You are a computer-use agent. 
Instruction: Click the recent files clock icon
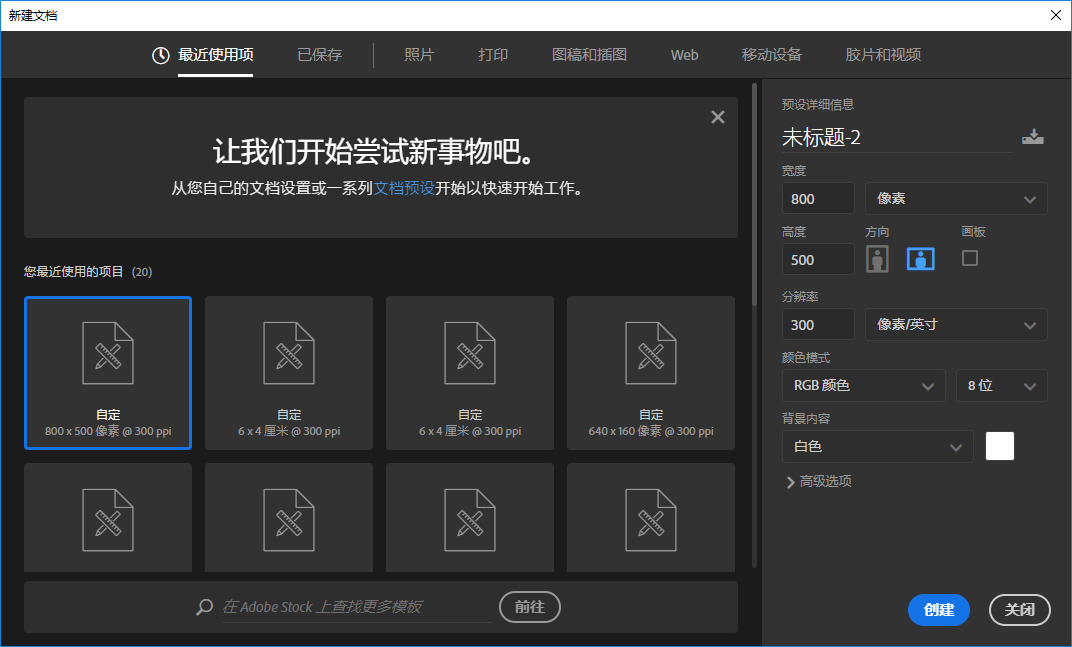(x=160, y=56)
